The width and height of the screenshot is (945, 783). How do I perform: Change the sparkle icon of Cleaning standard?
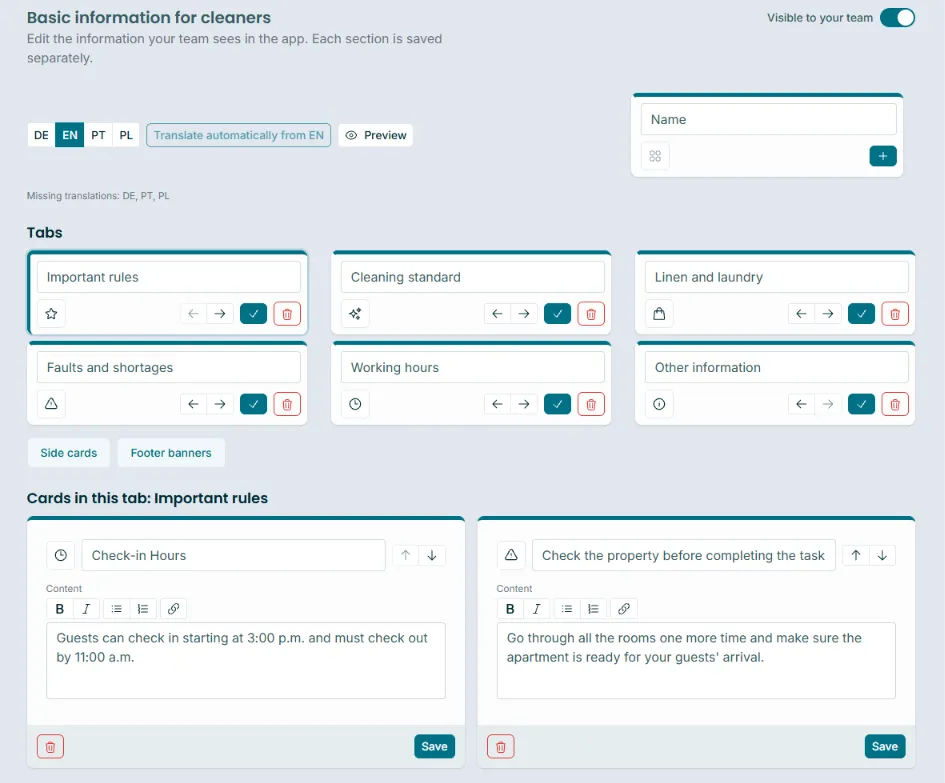pos(355,313)
